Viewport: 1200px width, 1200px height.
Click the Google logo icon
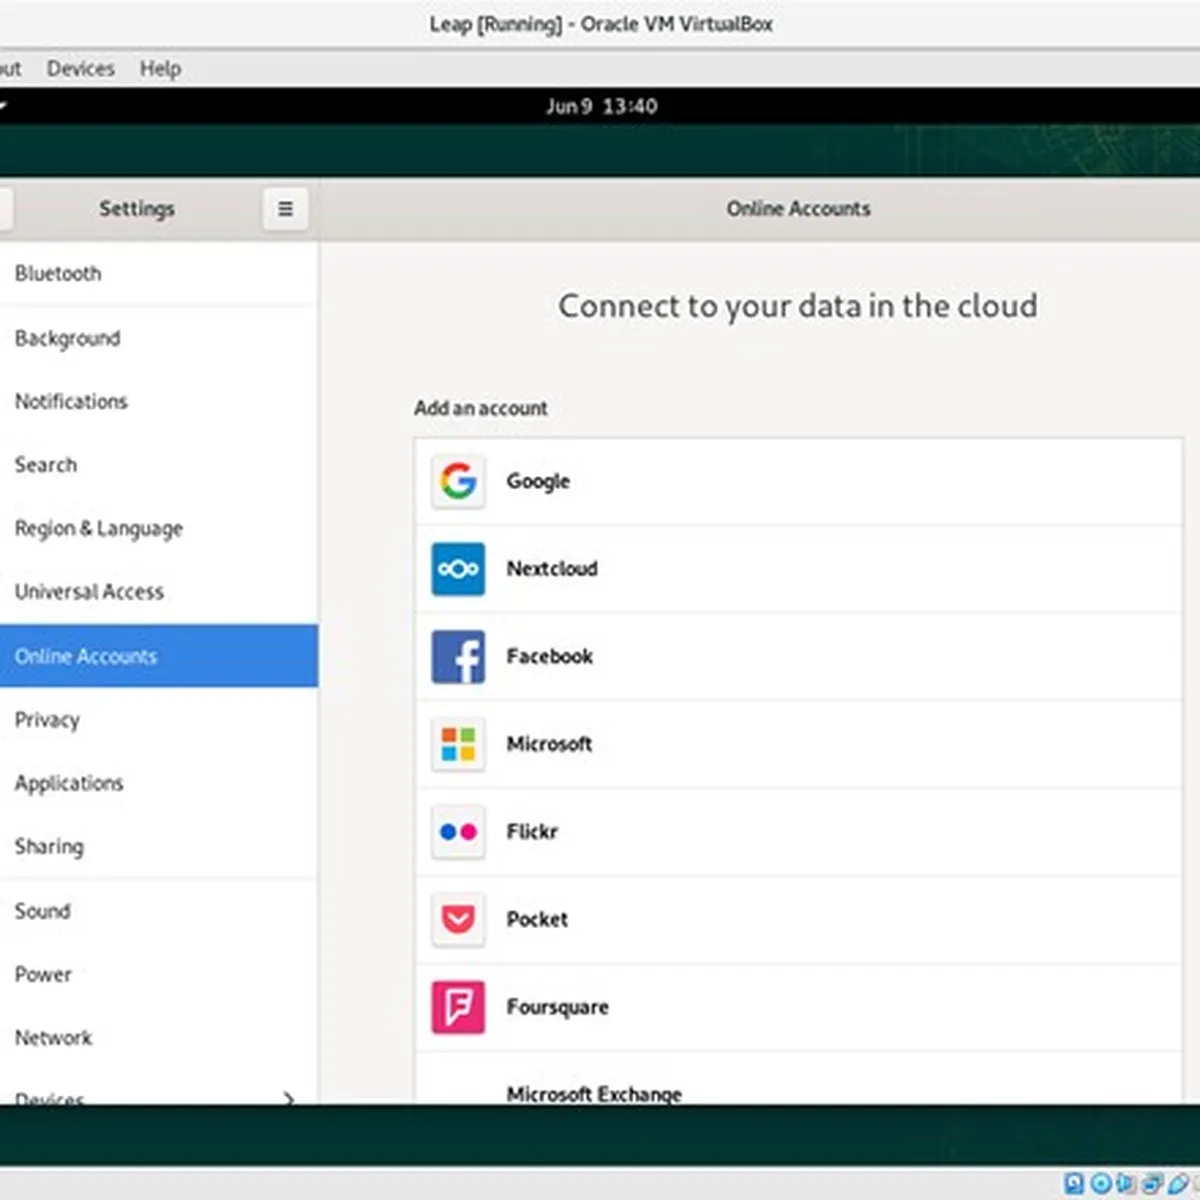(x=458, y=481)
